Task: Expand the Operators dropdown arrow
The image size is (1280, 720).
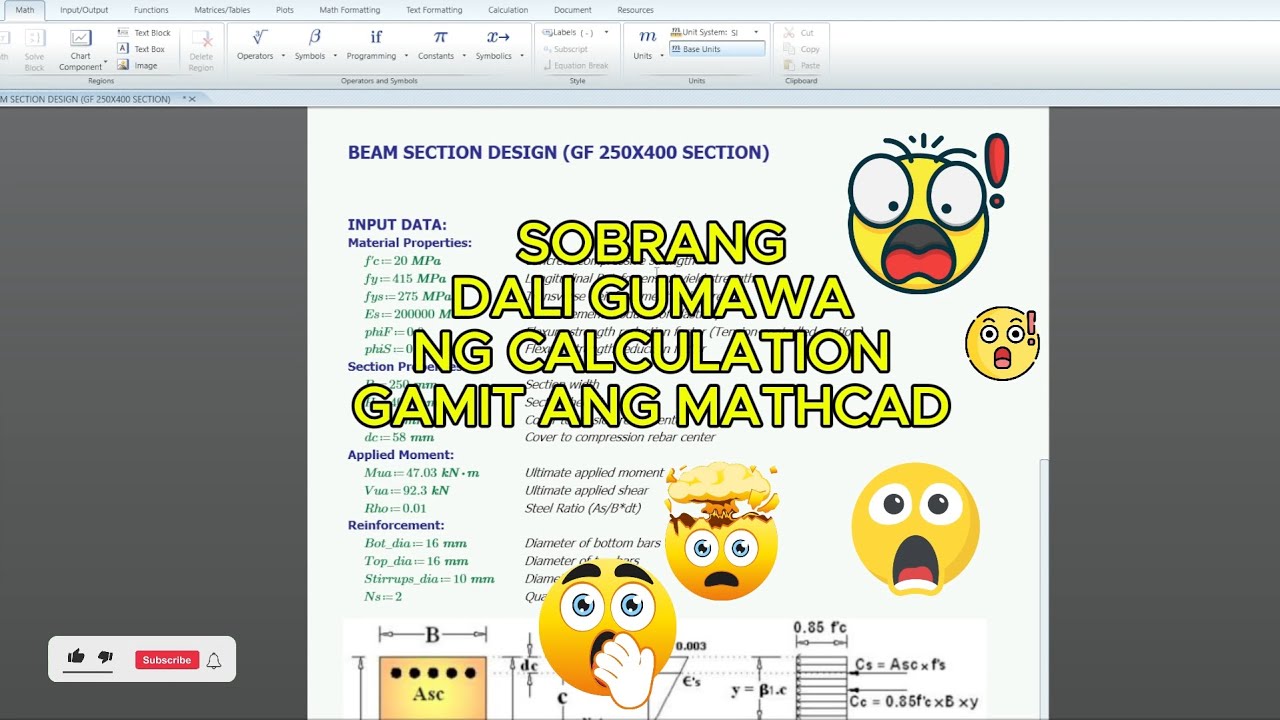Action: (x=284, y=56)
